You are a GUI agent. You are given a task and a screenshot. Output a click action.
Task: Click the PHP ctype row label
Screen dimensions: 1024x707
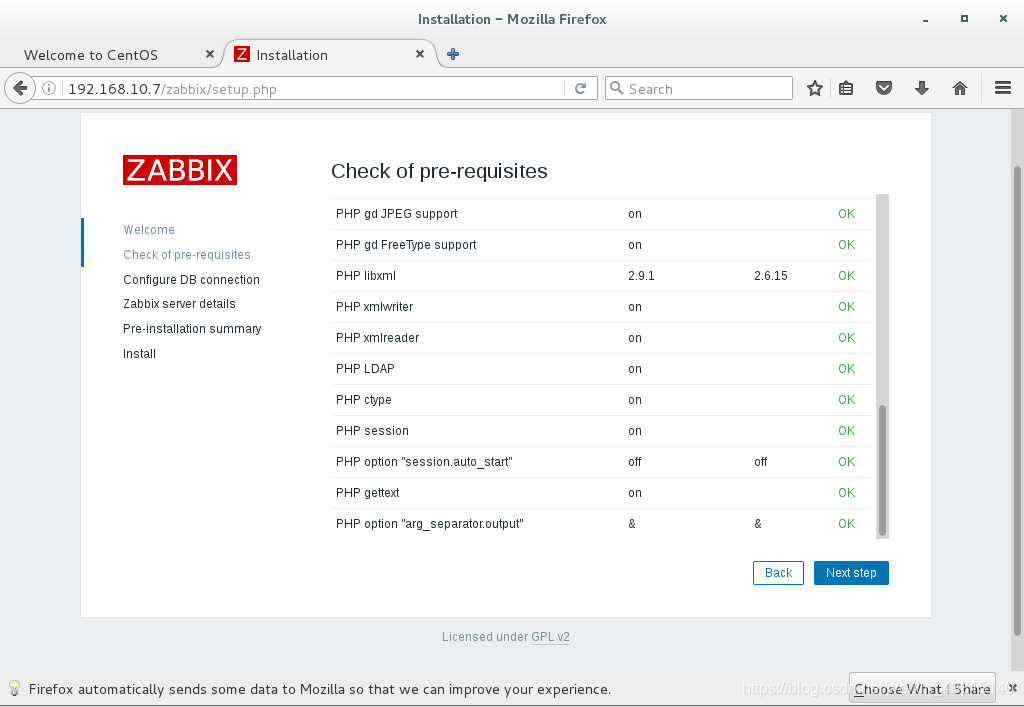pyautogui.click(x=364, y=400)
